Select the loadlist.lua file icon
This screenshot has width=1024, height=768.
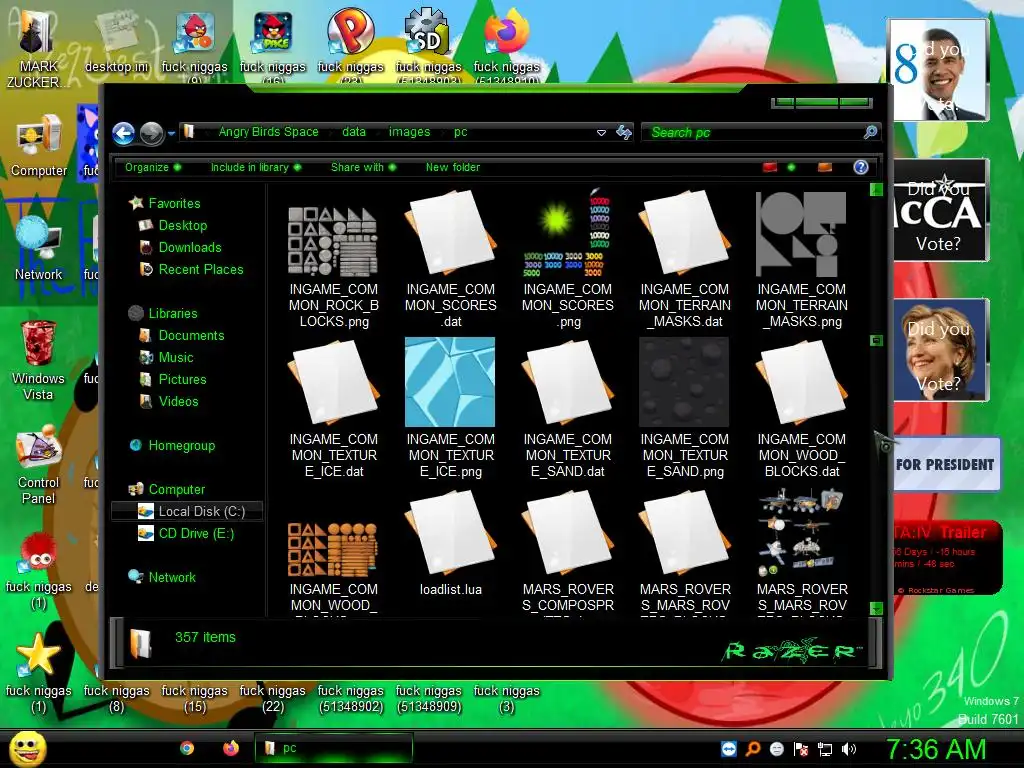point(451,532)
